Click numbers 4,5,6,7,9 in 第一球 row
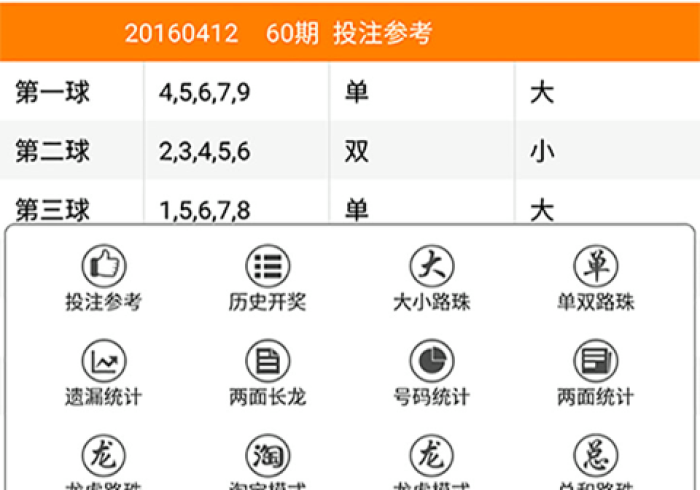This screenshot has width=700, height=490. tap(204, 93)
